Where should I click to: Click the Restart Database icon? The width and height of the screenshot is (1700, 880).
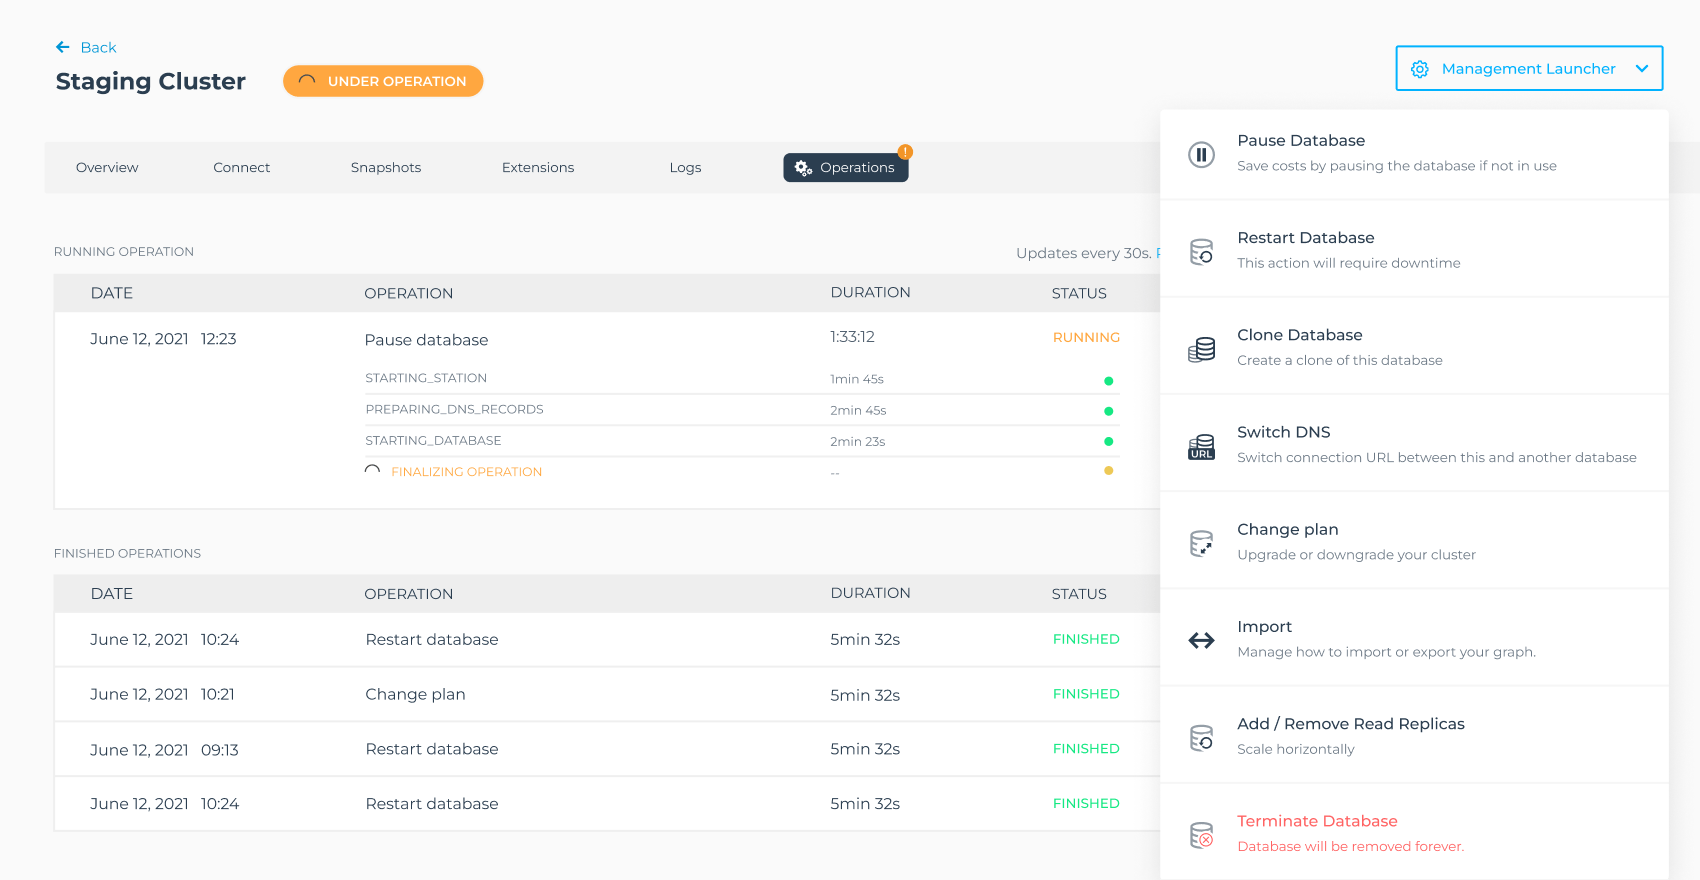coord(1201,251)
